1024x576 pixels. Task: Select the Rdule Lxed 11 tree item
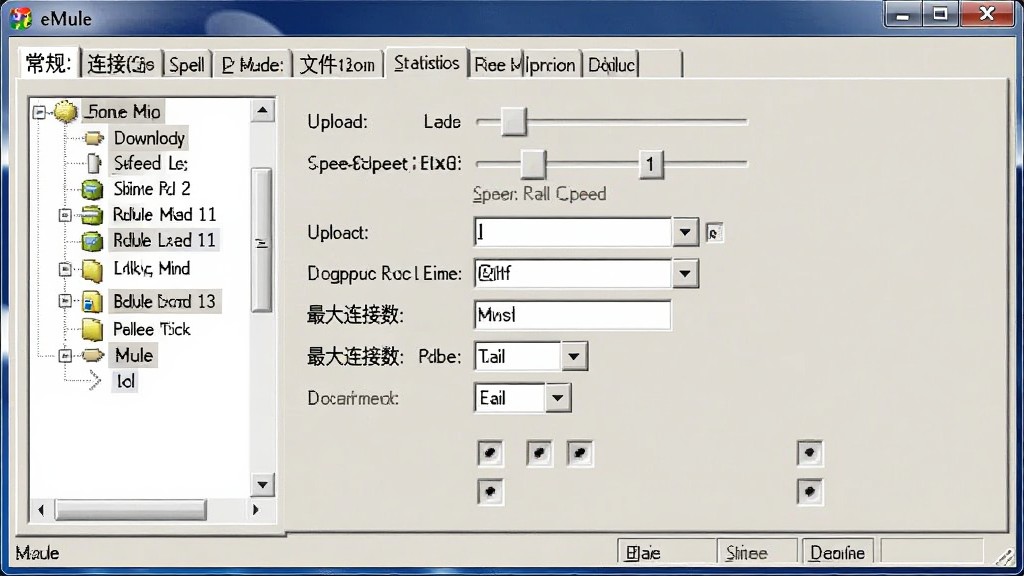click(164, 240)
